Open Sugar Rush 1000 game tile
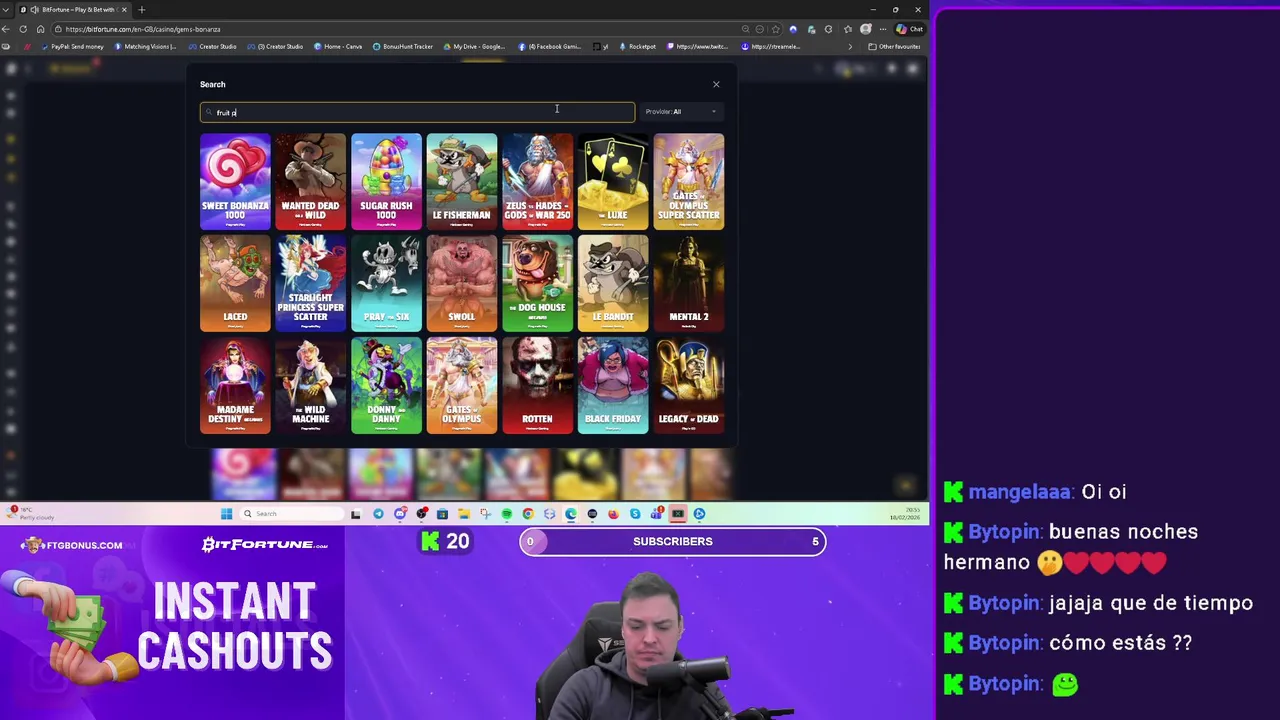 pos(386,181)
